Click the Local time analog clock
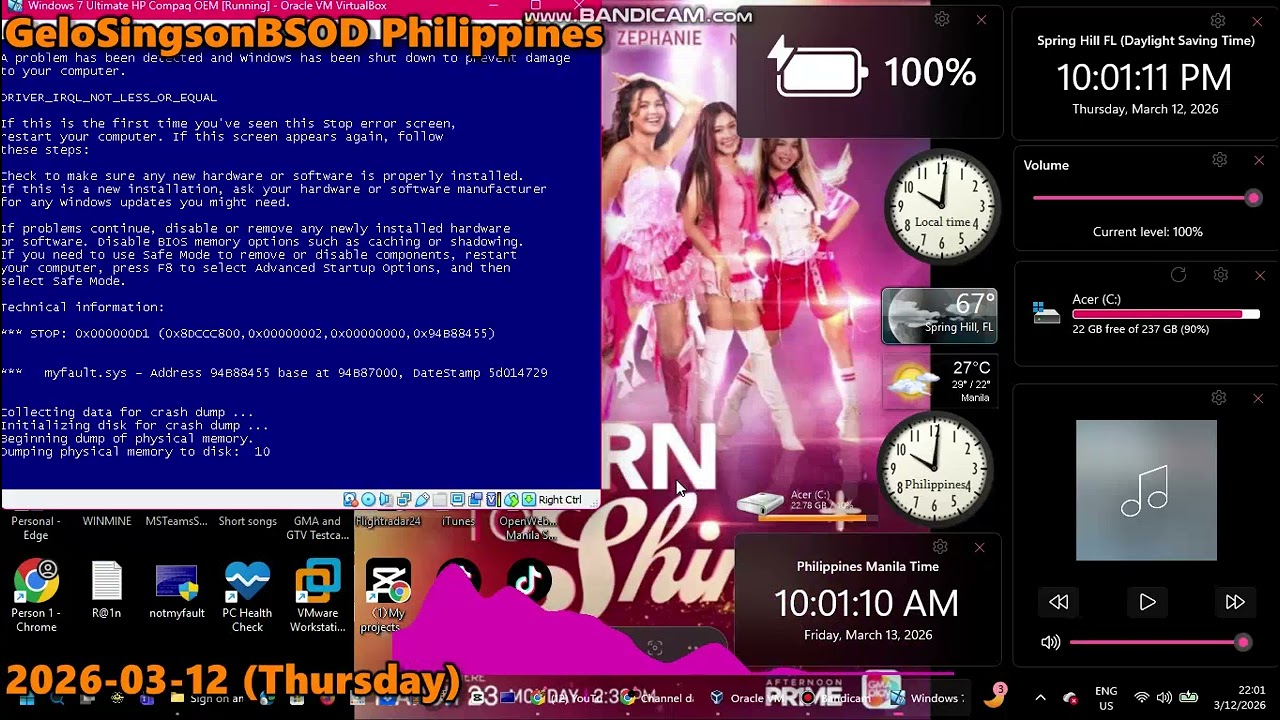Image resolution: width=1280 pixels, height=720 pixels. coord(941,208)
